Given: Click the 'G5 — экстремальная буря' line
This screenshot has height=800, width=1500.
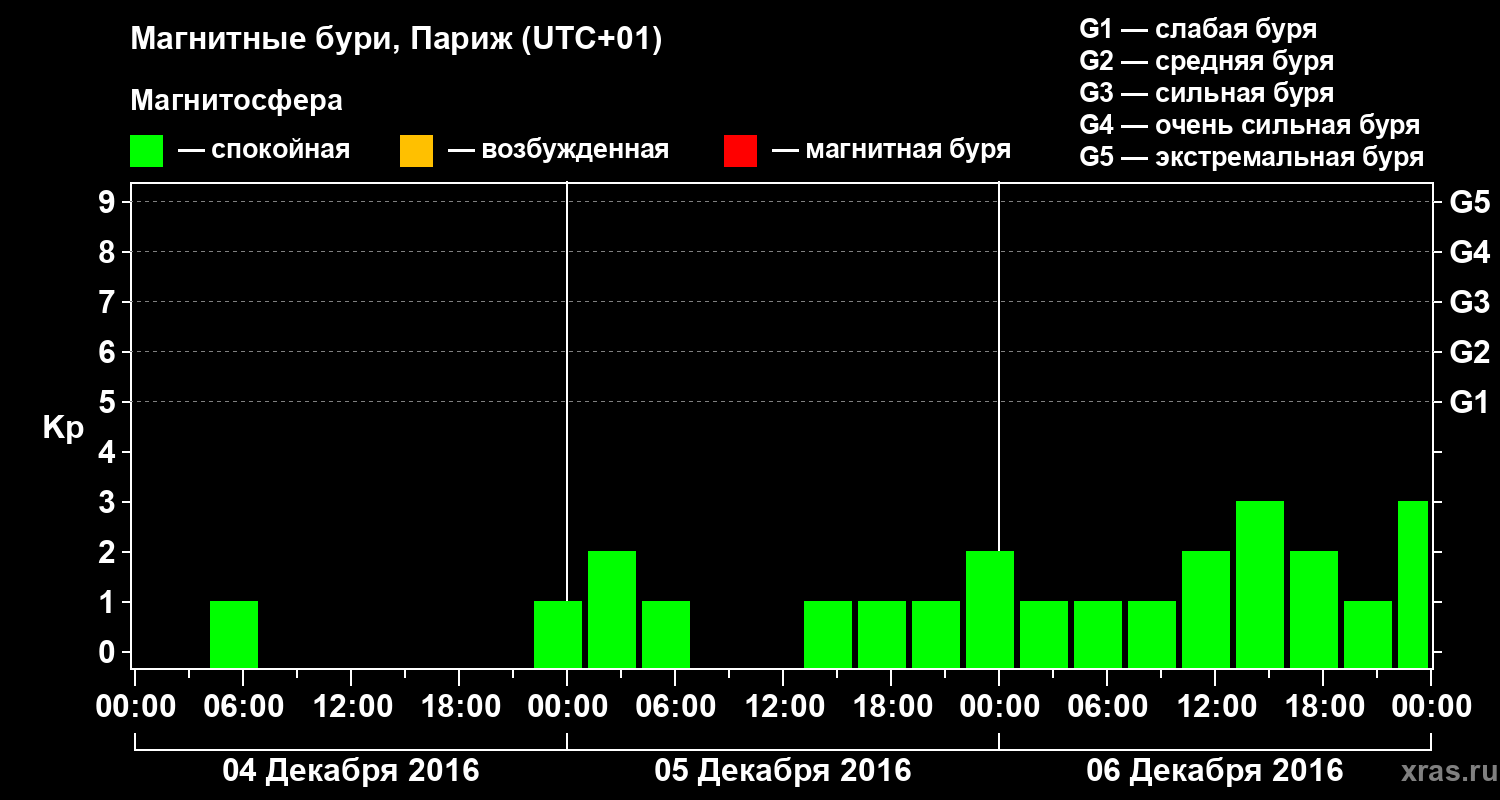Looking at the screenshot, I should 1251,157.
